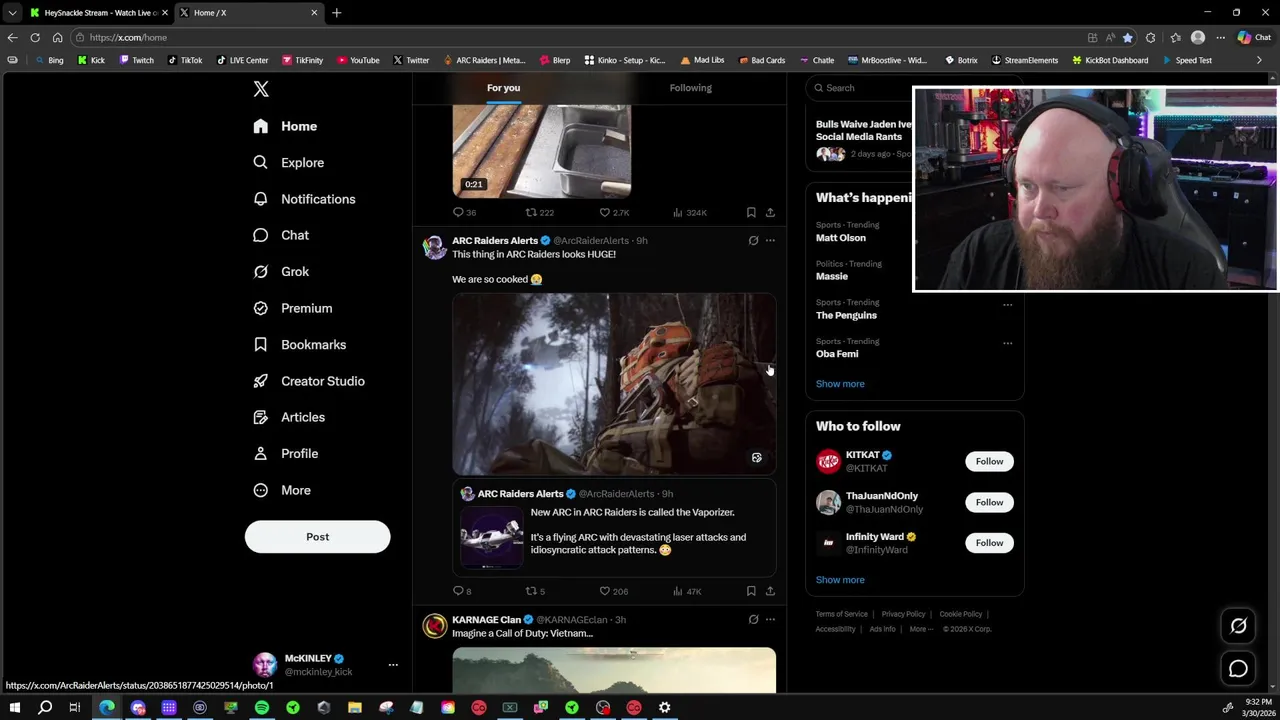The height and width of the screenshot is (720, 1280).
Task: Open Bookmarks in X sidebar
Action: click(299, 344)
